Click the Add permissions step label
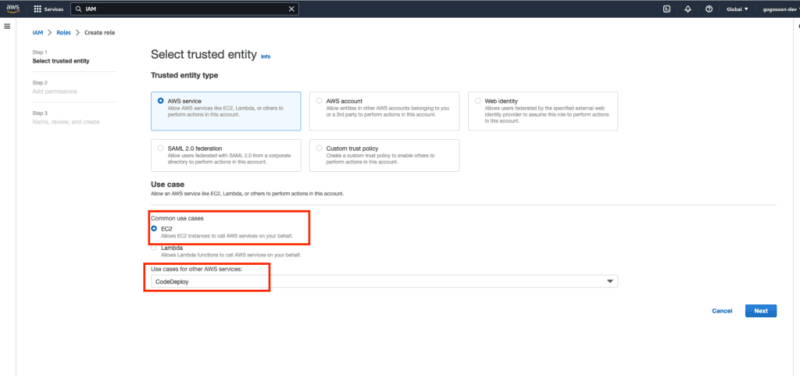 pyautogui.click(x=55, y=91)
